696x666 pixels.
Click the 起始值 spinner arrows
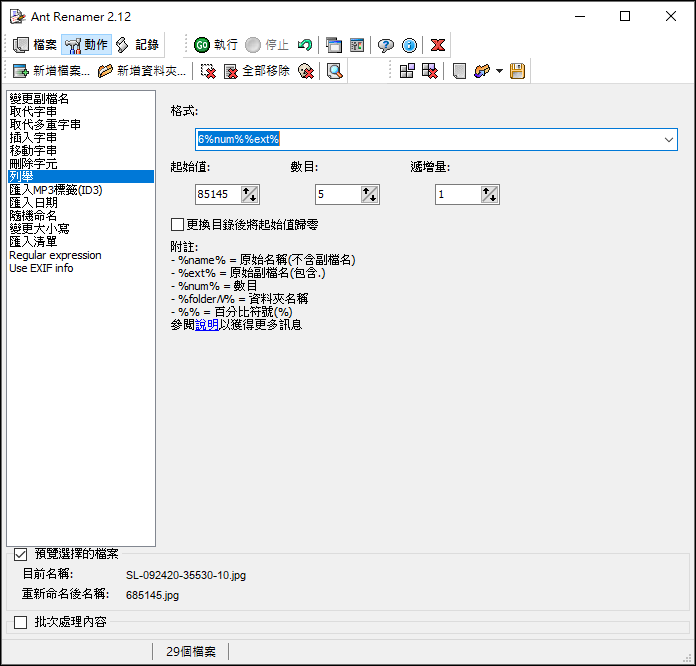[x=250, y=194]
